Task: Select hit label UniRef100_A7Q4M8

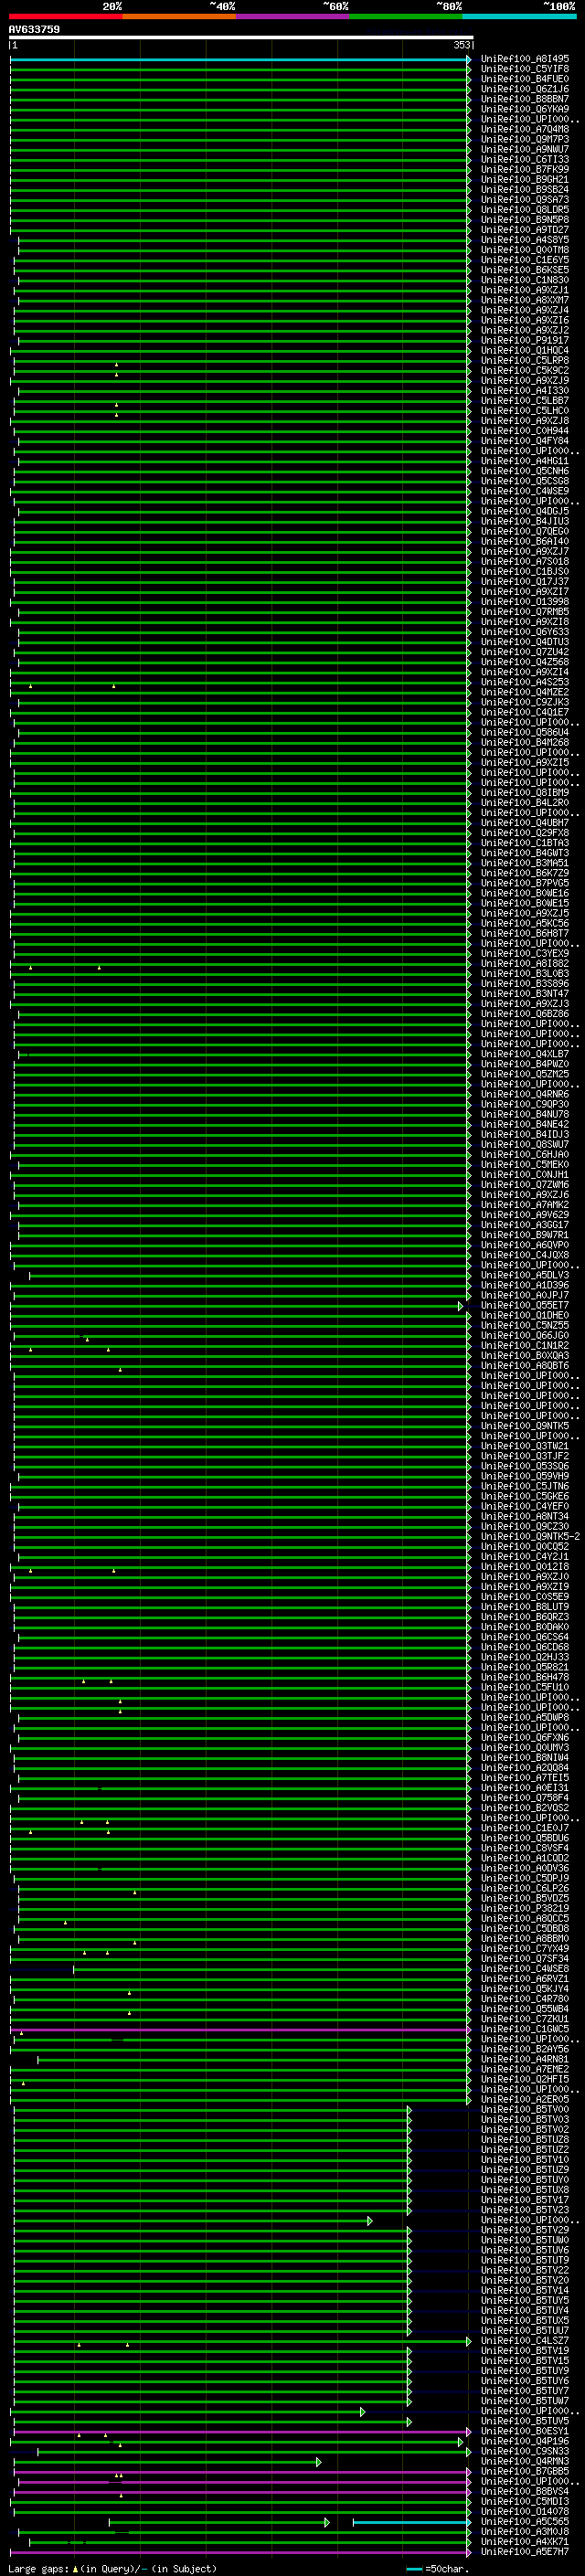Action: coord(525,129)
